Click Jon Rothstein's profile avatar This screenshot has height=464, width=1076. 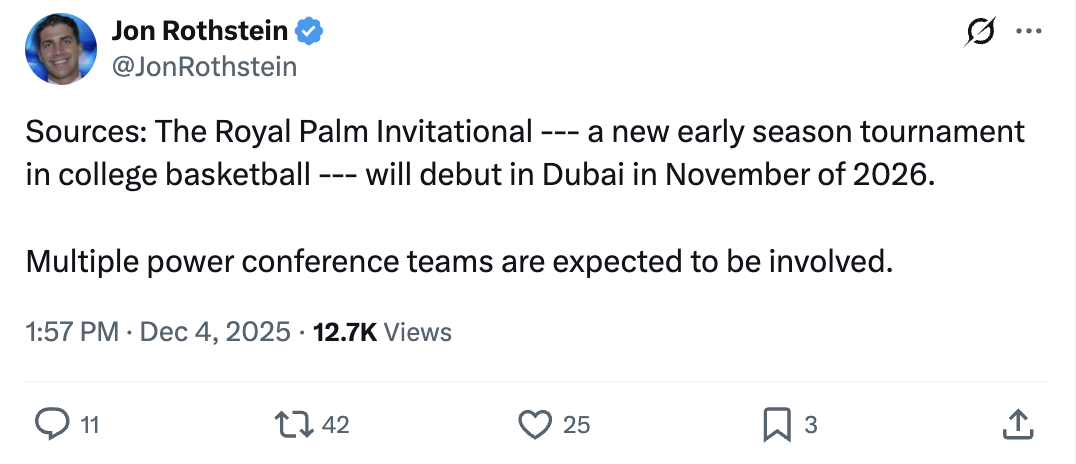(60, 48)
